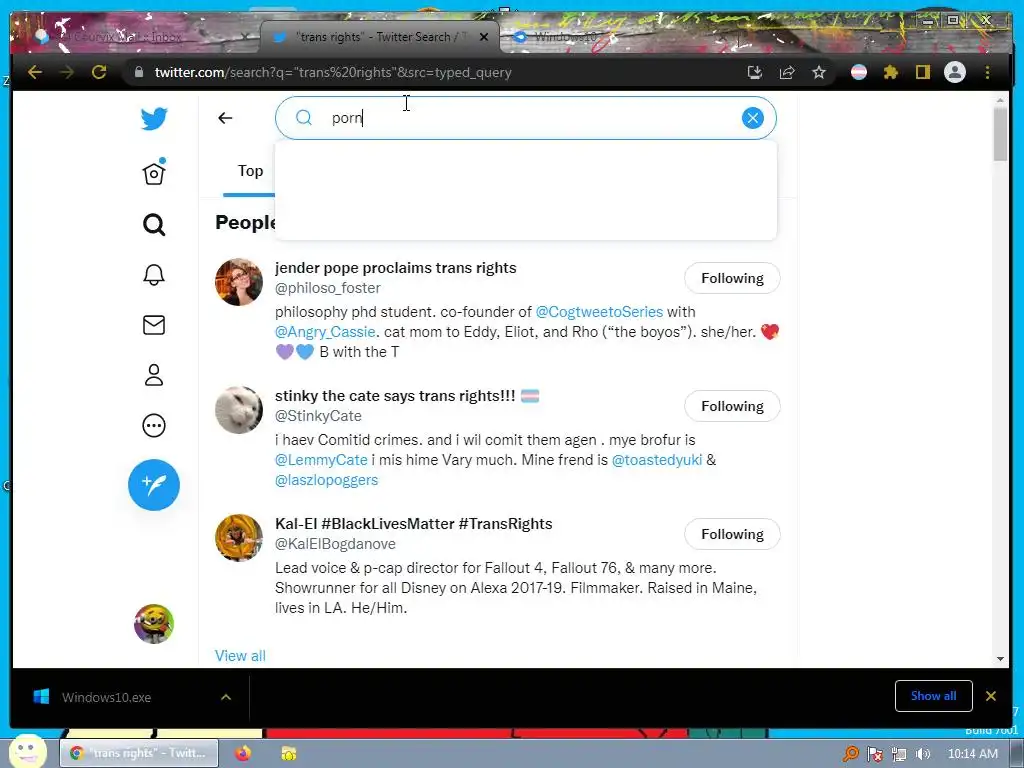Viewport: 1024px width, 768px height.
Task: Open the @toastedyuki mention link
Action: pos(656,460)
